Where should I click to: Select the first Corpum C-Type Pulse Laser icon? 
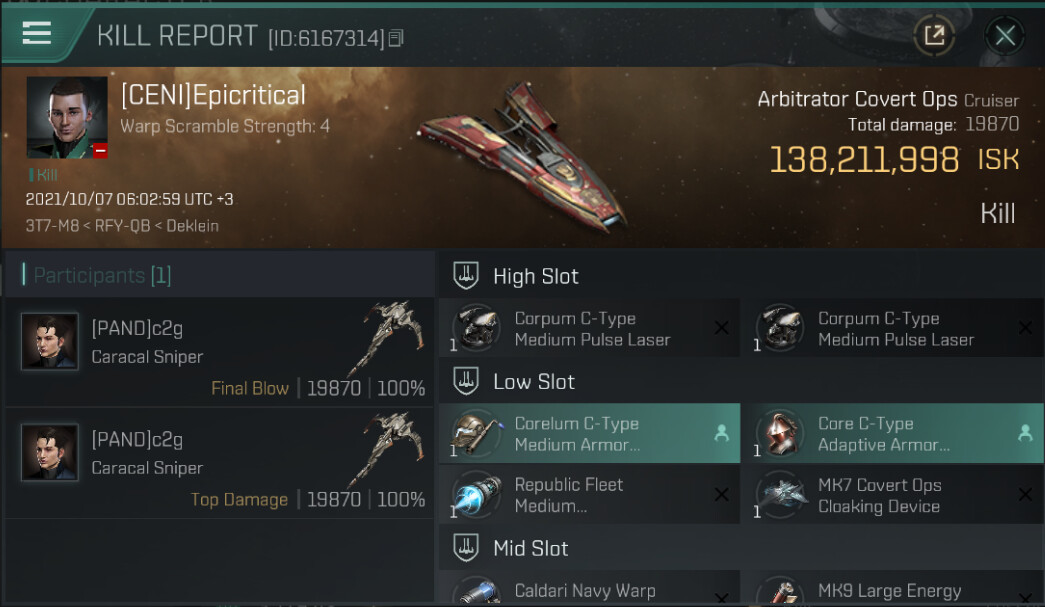click(x=477, y=328)
